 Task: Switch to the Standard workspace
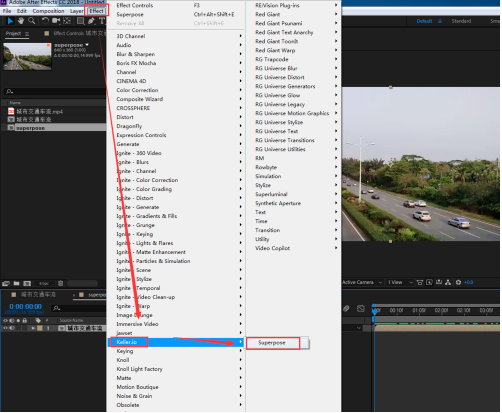pos(462,21)
